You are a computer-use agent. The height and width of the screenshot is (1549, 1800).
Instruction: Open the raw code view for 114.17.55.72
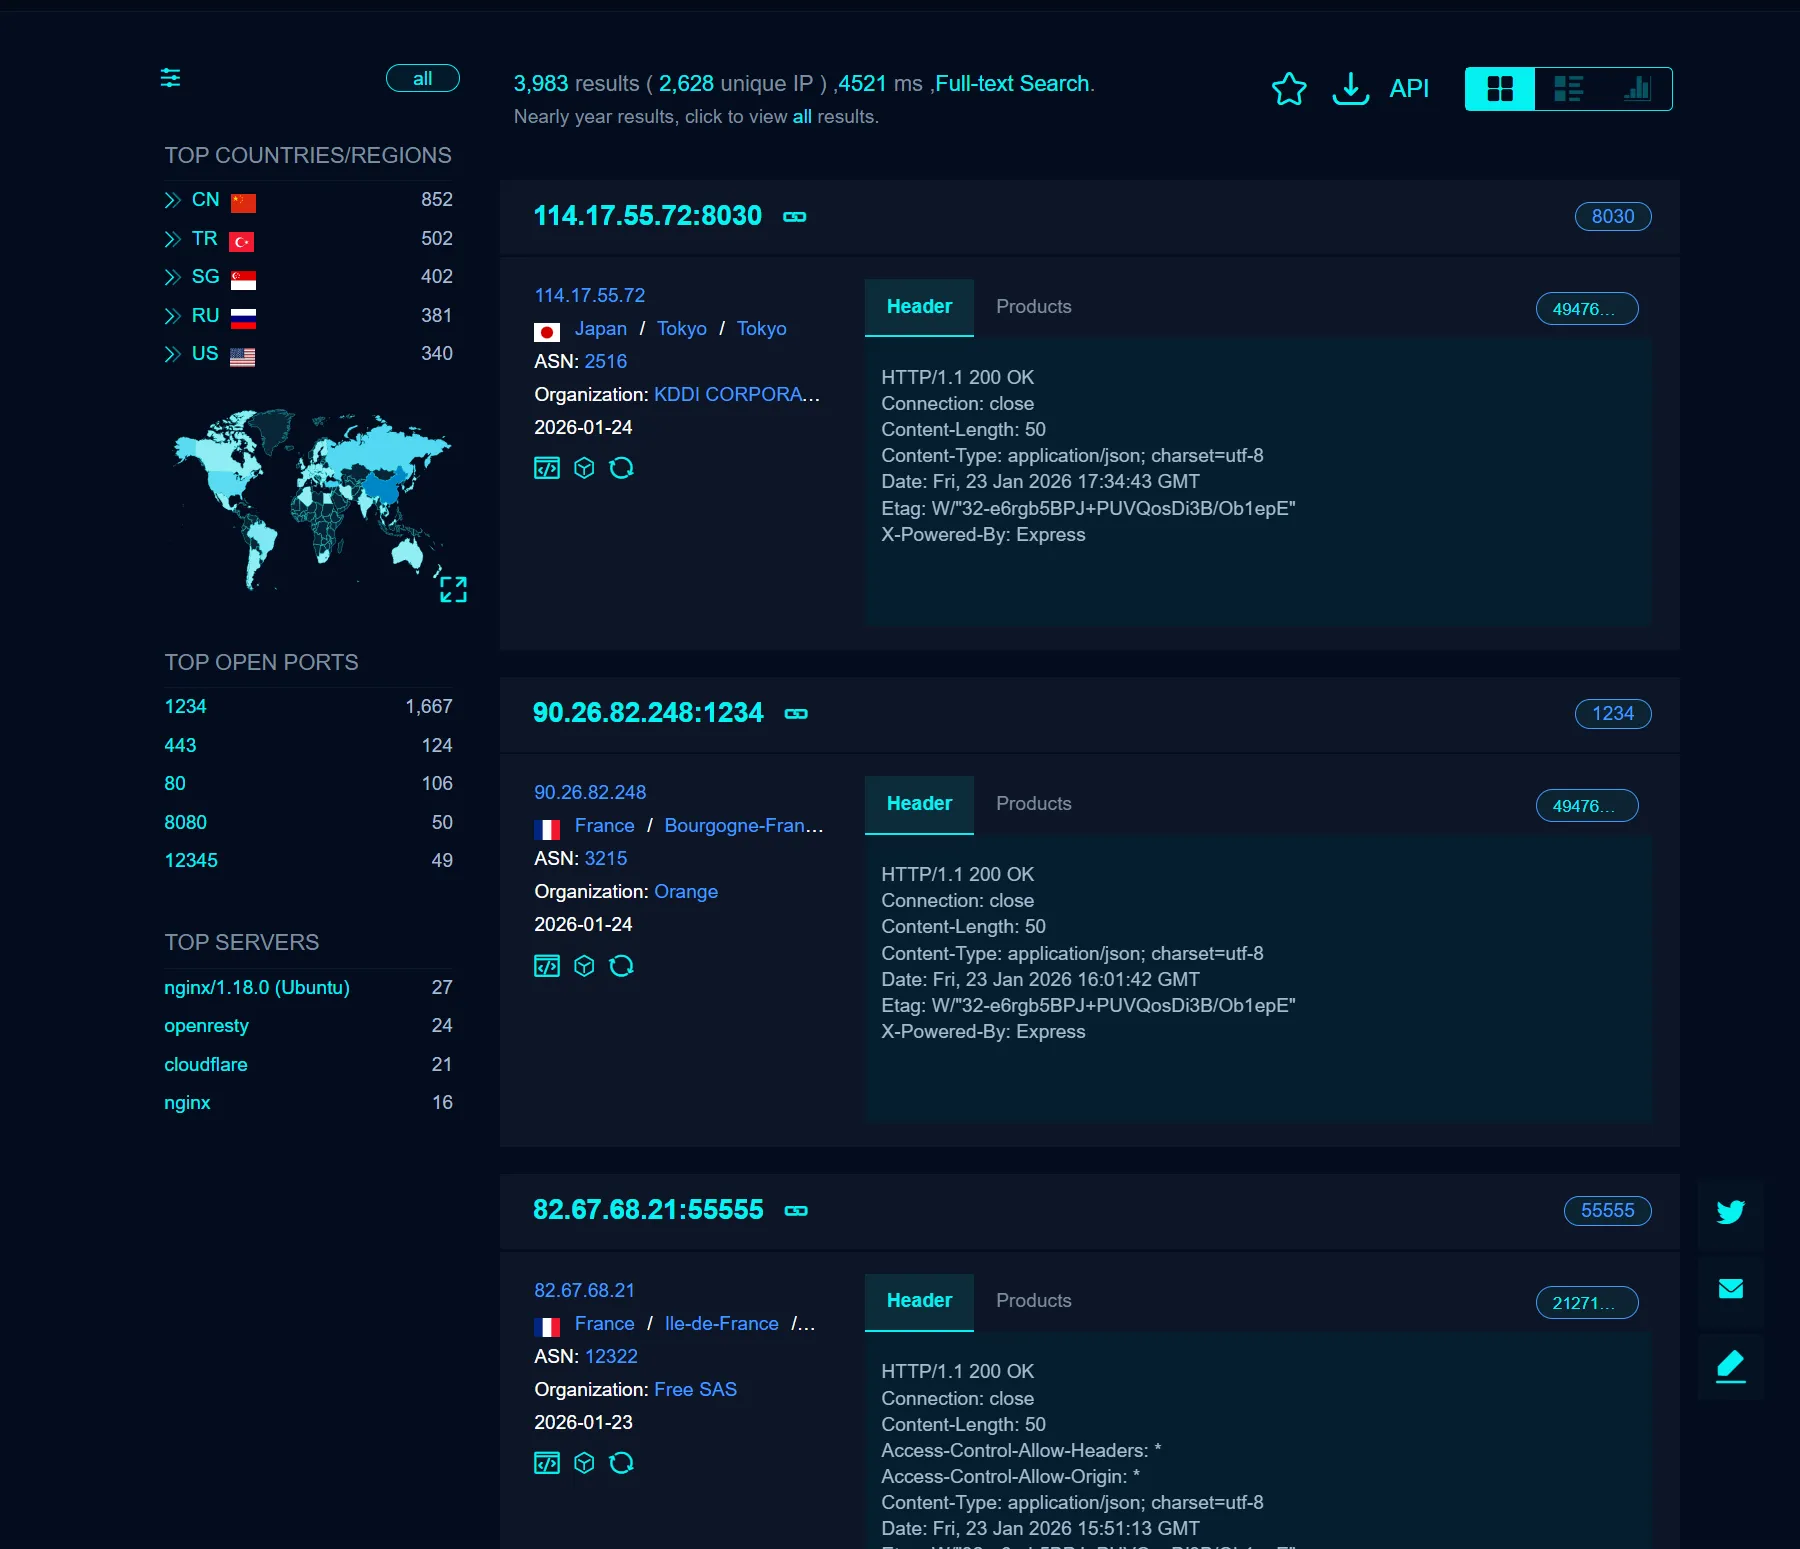click(547, 467)
